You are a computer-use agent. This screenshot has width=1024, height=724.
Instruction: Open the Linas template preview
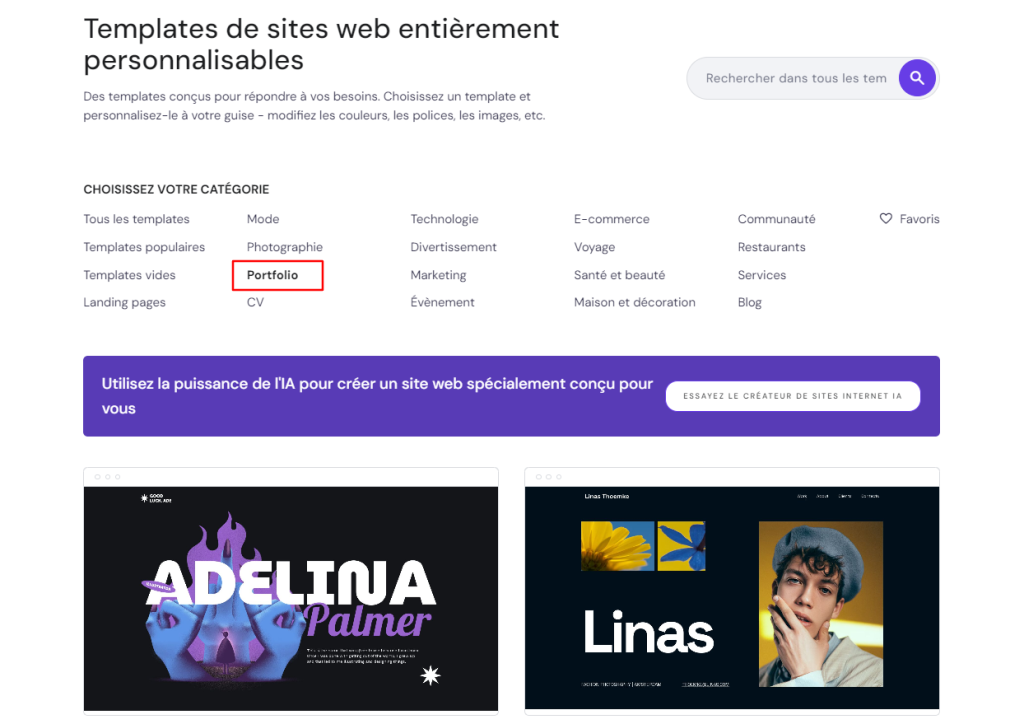pyautogui.click(x=731, y=598)
